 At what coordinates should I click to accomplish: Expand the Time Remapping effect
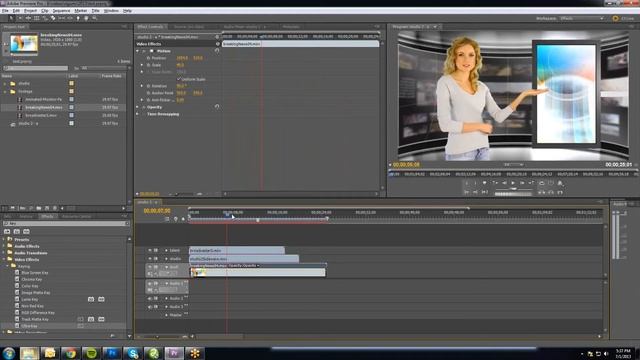click(138, 114)
